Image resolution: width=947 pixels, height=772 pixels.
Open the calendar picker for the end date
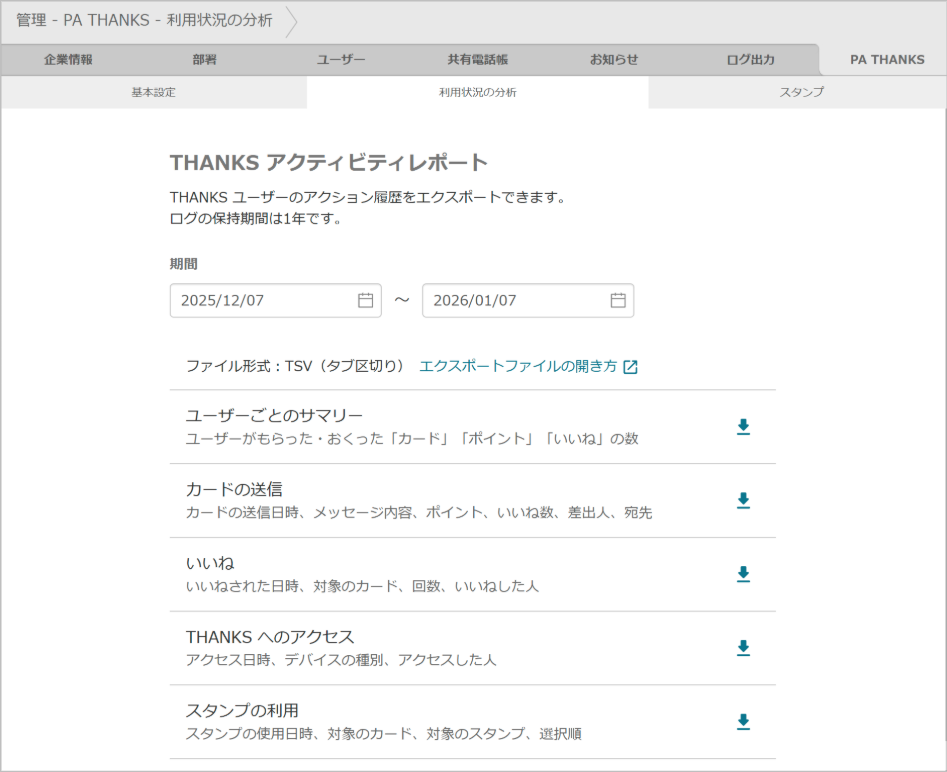[620, 300]
